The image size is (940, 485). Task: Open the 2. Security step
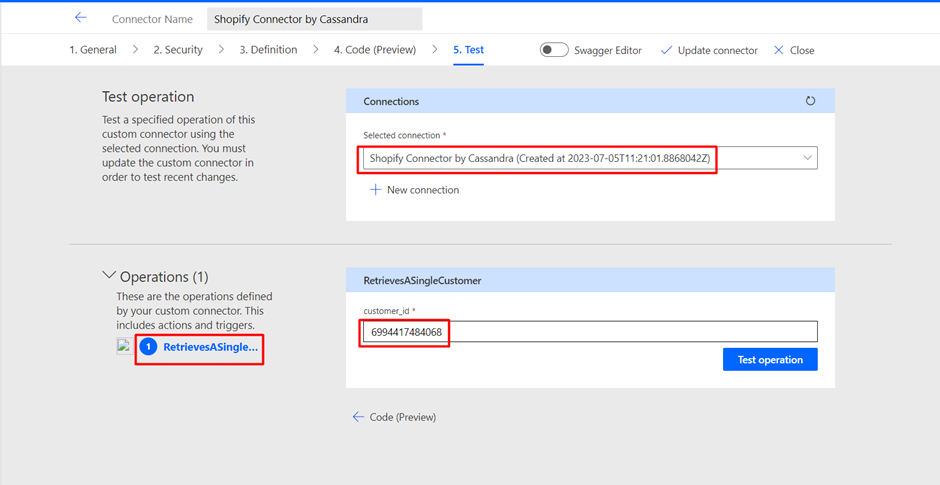(177, 50)
